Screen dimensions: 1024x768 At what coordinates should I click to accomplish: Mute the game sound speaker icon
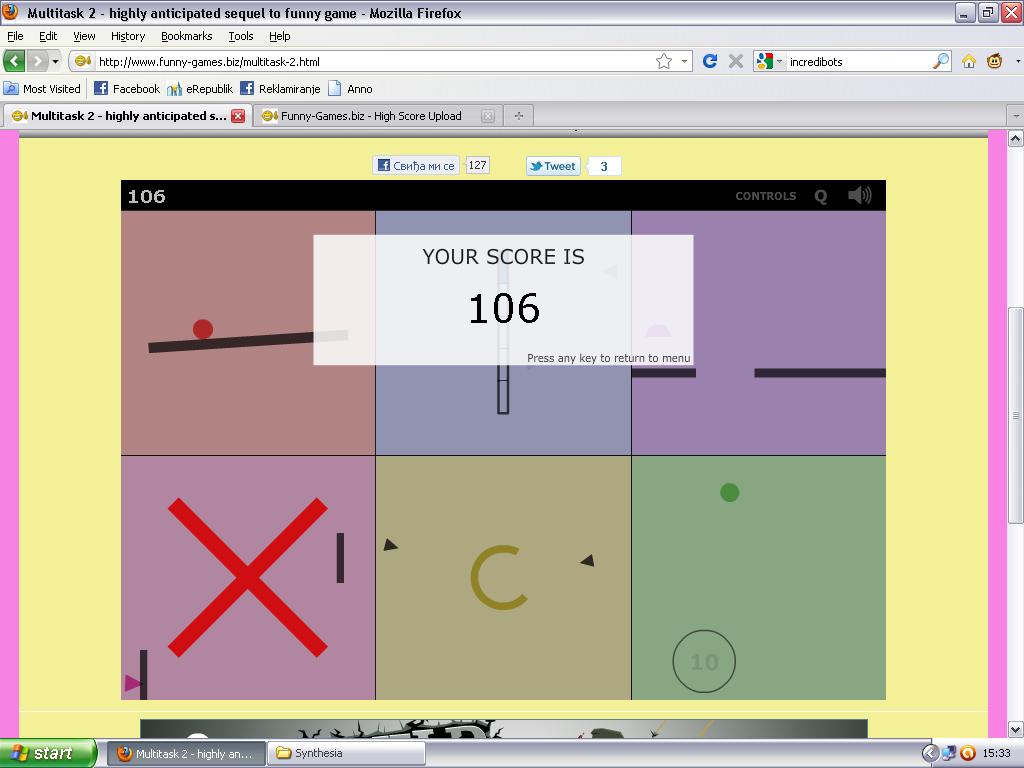[x=859, y=195]
